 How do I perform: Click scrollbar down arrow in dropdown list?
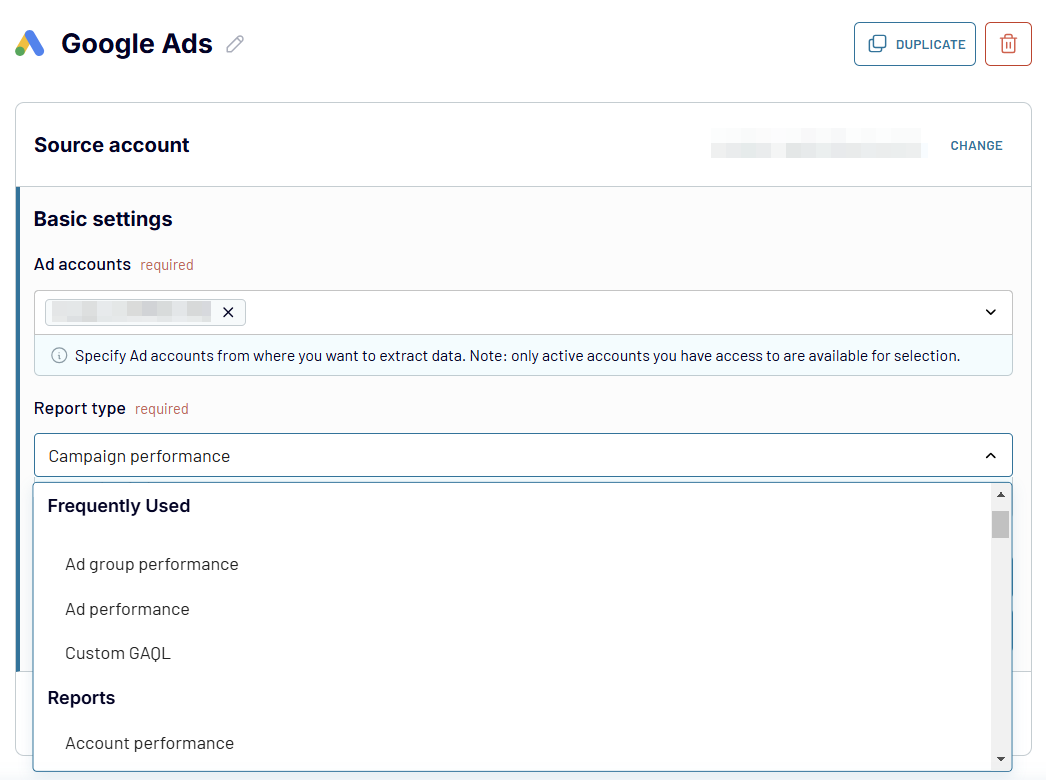coord(1001,759)
